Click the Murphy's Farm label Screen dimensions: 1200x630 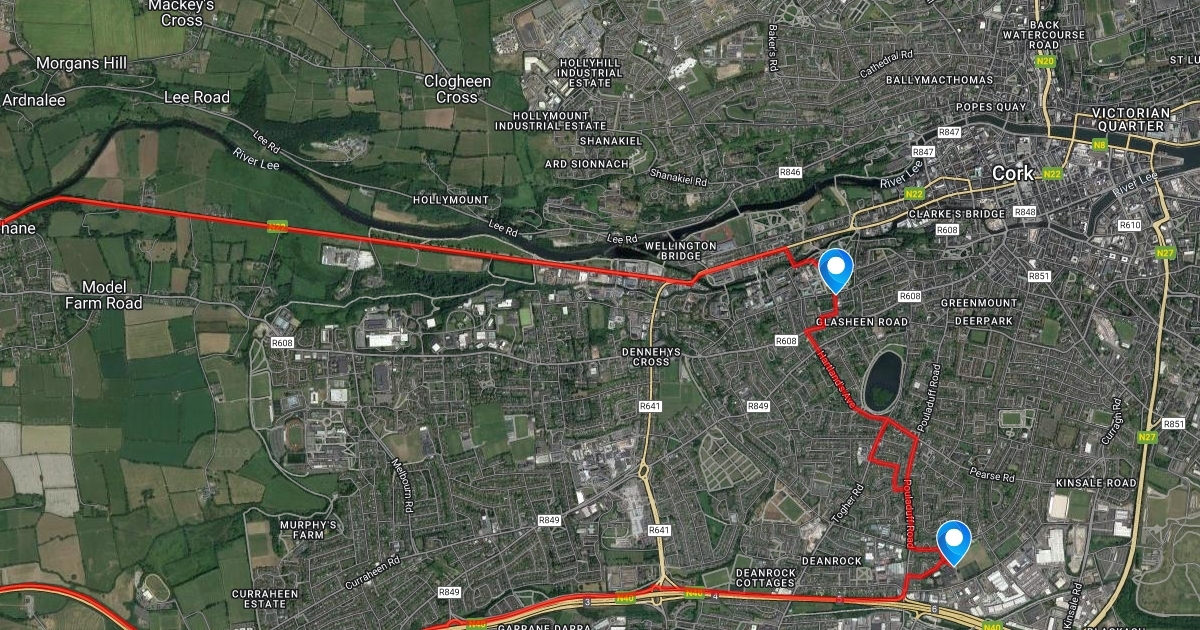(x=309, y=532)
